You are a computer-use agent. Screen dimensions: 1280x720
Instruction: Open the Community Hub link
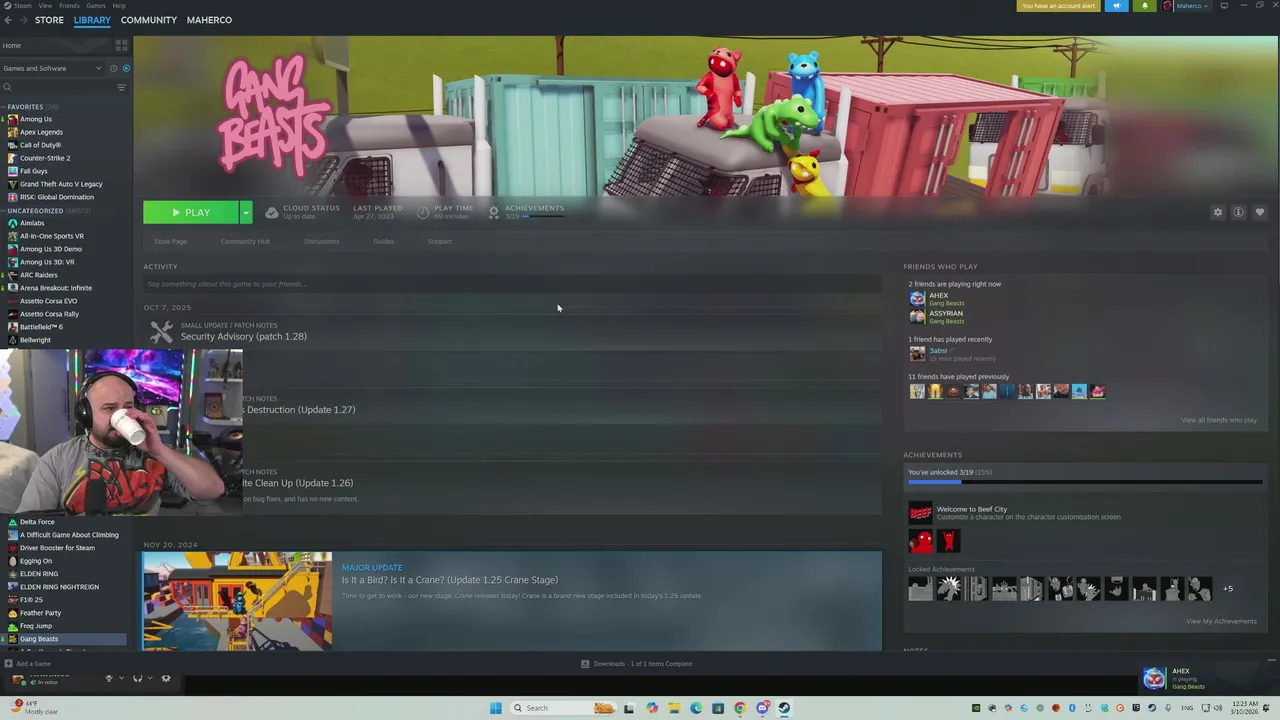245,241
